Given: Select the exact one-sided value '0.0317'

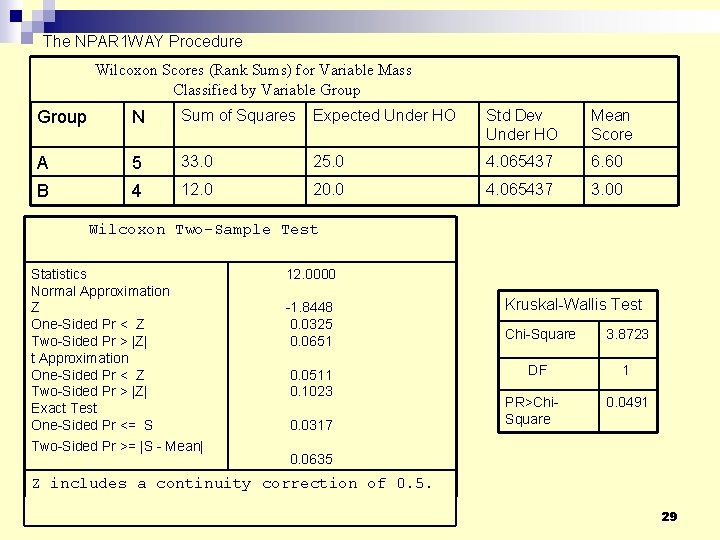Looking at the screenshot, I should 311,425.
